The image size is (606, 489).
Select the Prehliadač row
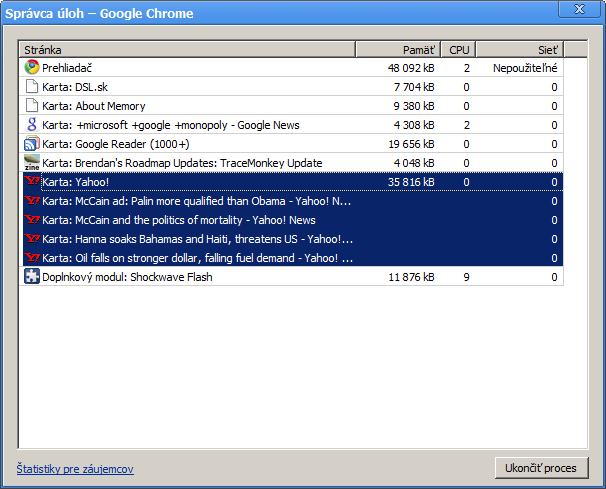click(x=293, y=68)
